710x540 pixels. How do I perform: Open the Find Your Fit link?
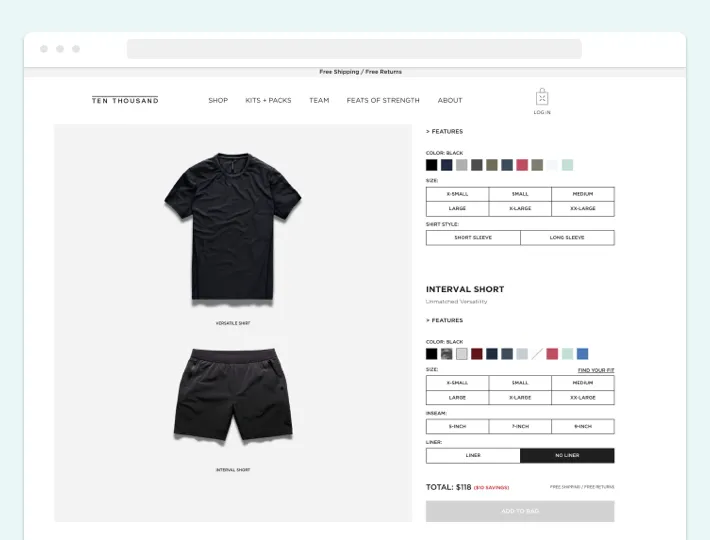pyautogui.click(x=596, y=370)
